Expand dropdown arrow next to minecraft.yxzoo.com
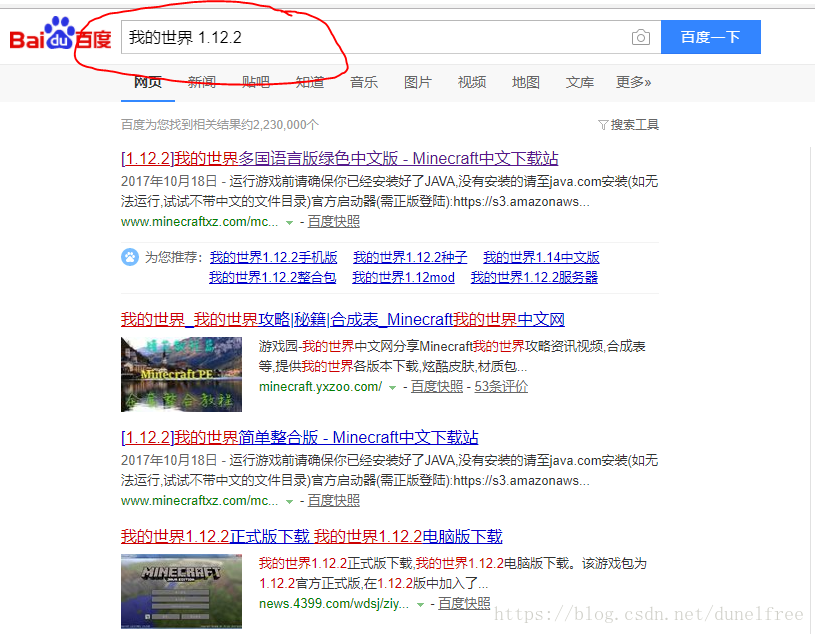This screenshot has height=634, width=815. pos(392,388)
